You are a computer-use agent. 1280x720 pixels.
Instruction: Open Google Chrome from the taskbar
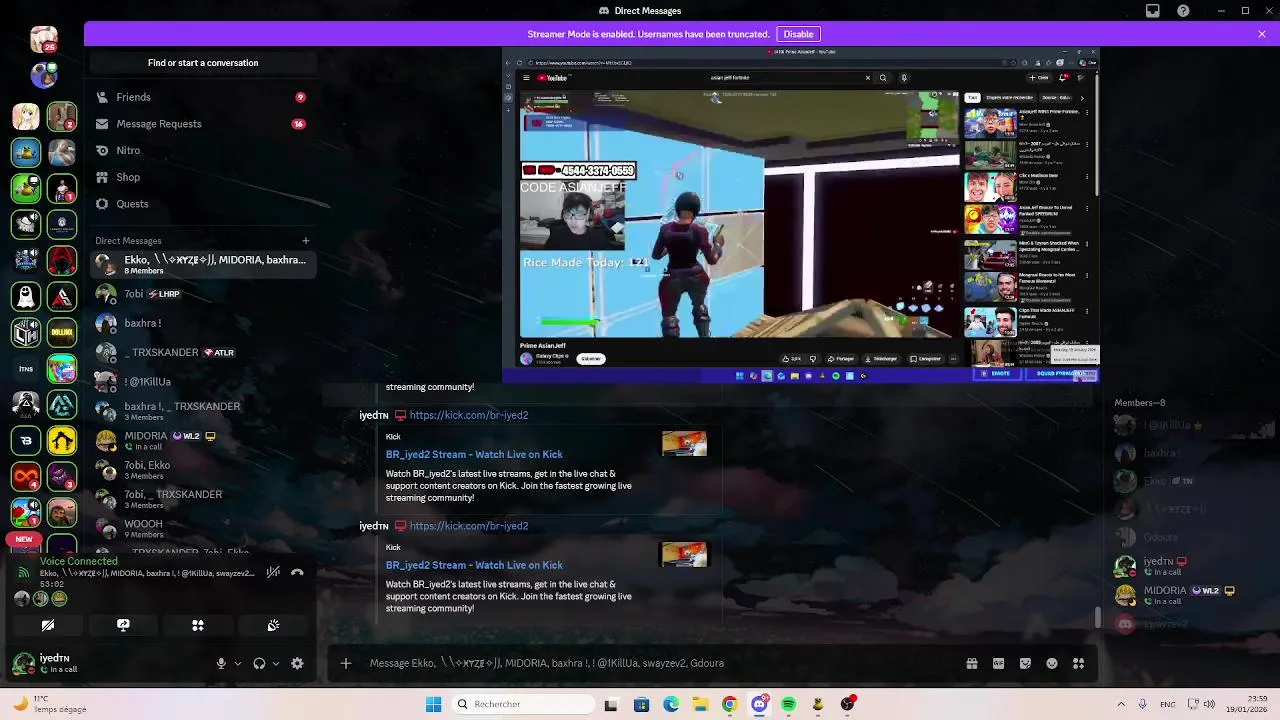(730, 704)
